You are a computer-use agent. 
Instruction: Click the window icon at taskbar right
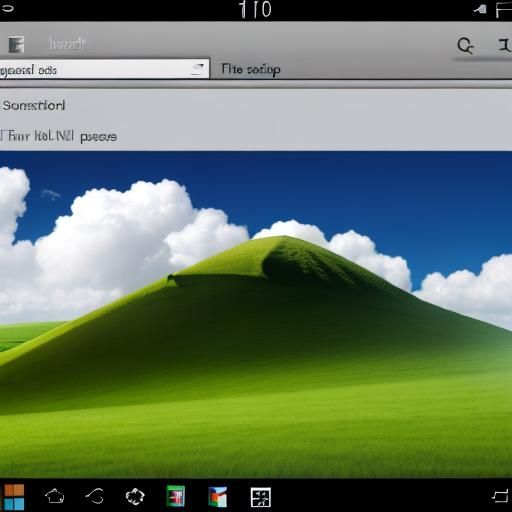click(x=500, y=496)
